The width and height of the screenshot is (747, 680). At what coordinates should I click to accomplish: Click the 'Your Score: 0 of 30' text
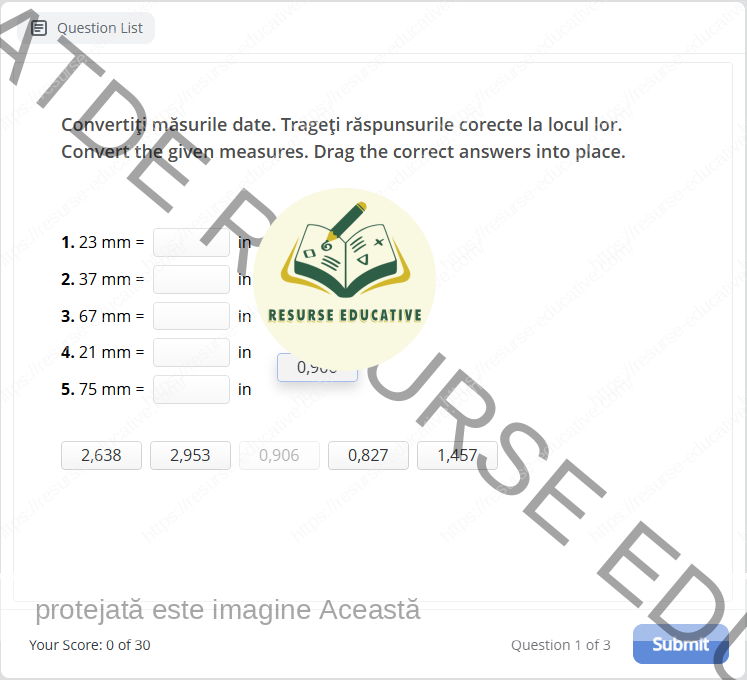[90, 645]
